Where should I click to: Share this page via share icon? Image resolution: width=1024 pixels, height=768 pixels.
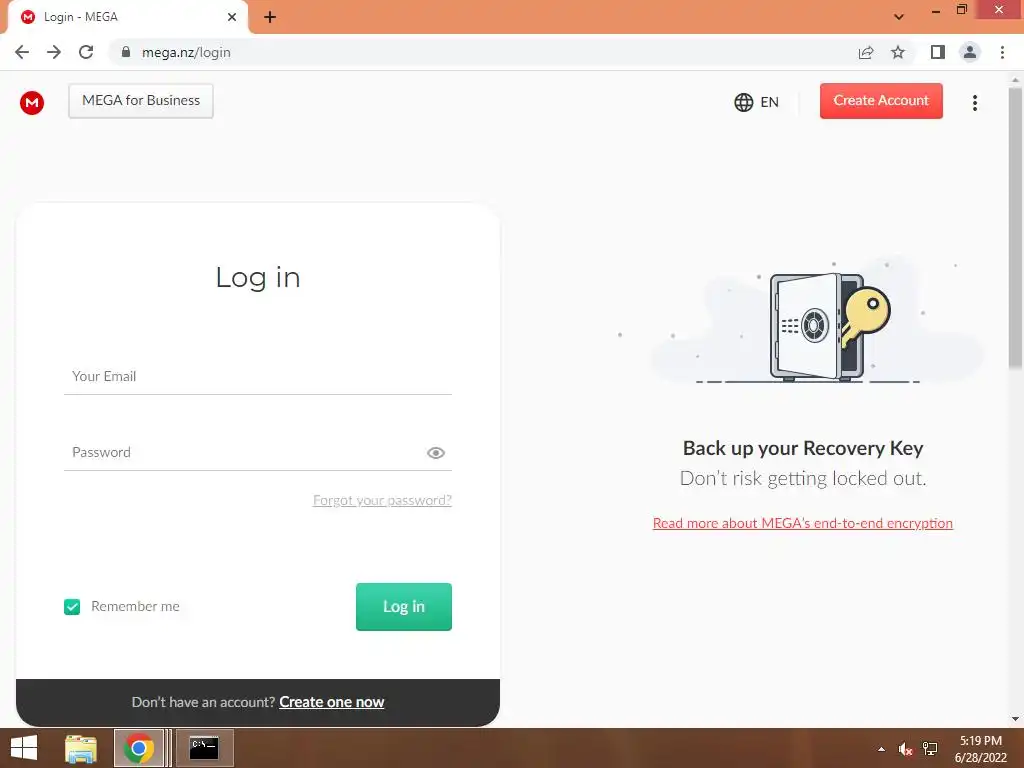866,52
